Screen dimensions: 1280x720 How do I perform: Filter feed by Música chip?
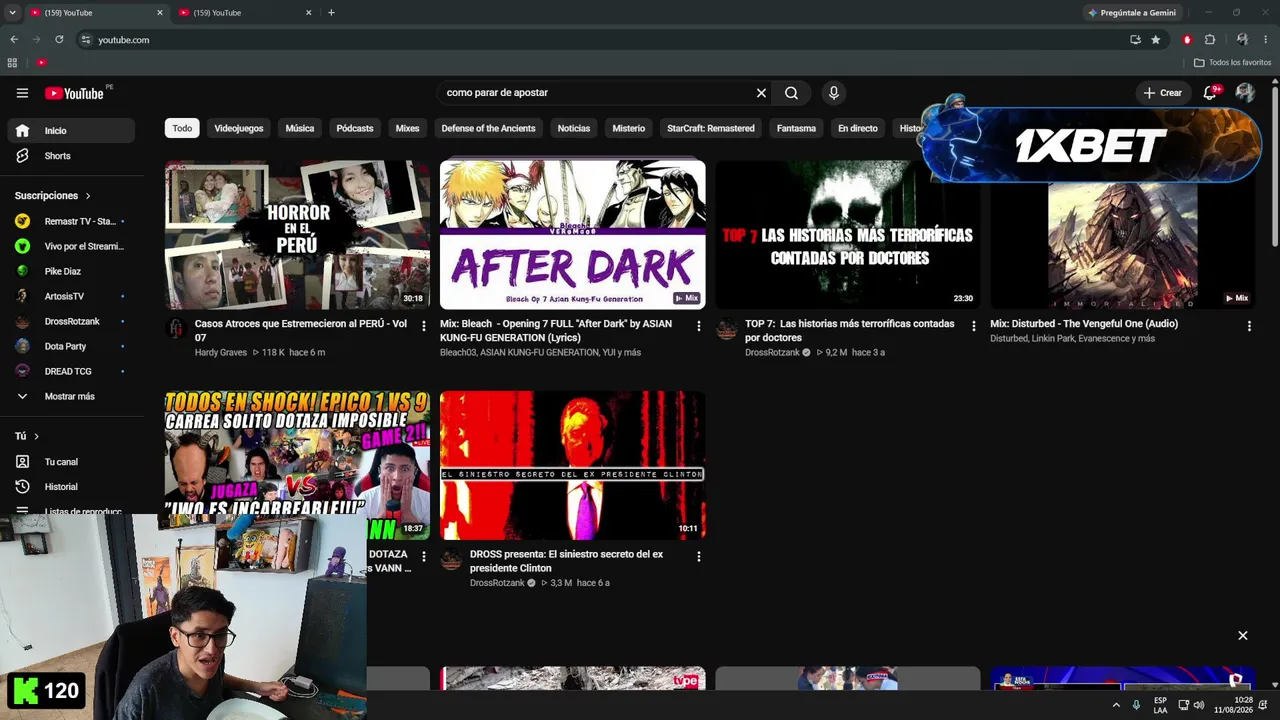[x=300, y=128]
